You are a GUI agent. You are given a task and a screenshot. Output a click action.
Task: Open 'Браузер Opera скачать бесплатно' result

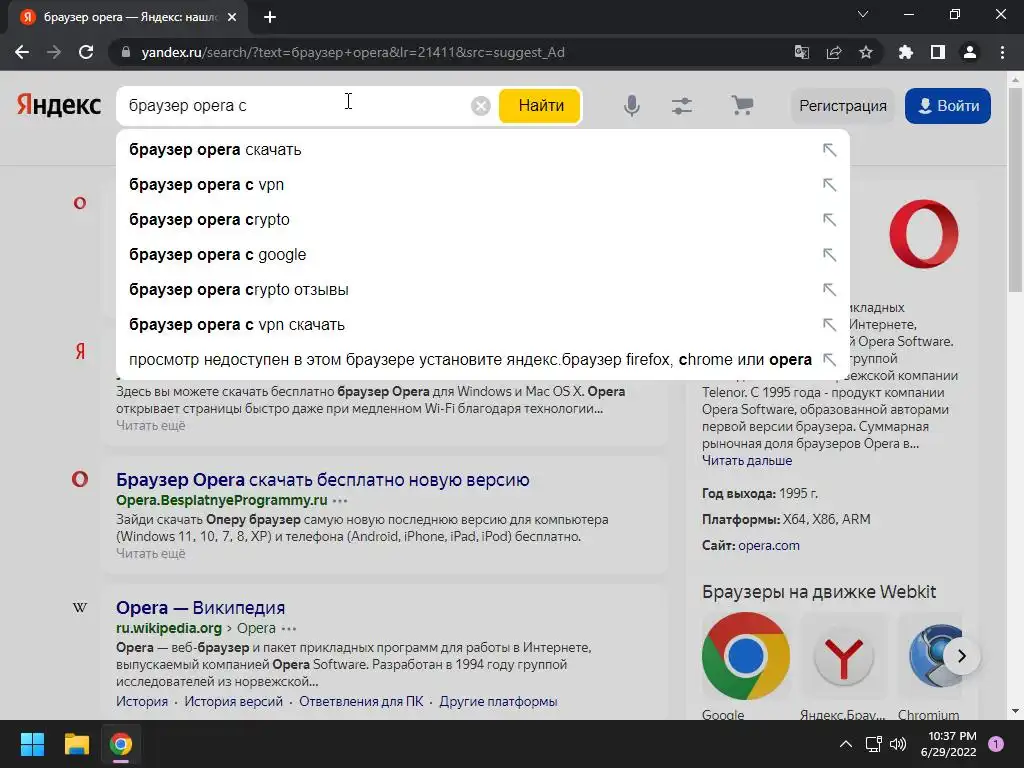pos(323,480)
